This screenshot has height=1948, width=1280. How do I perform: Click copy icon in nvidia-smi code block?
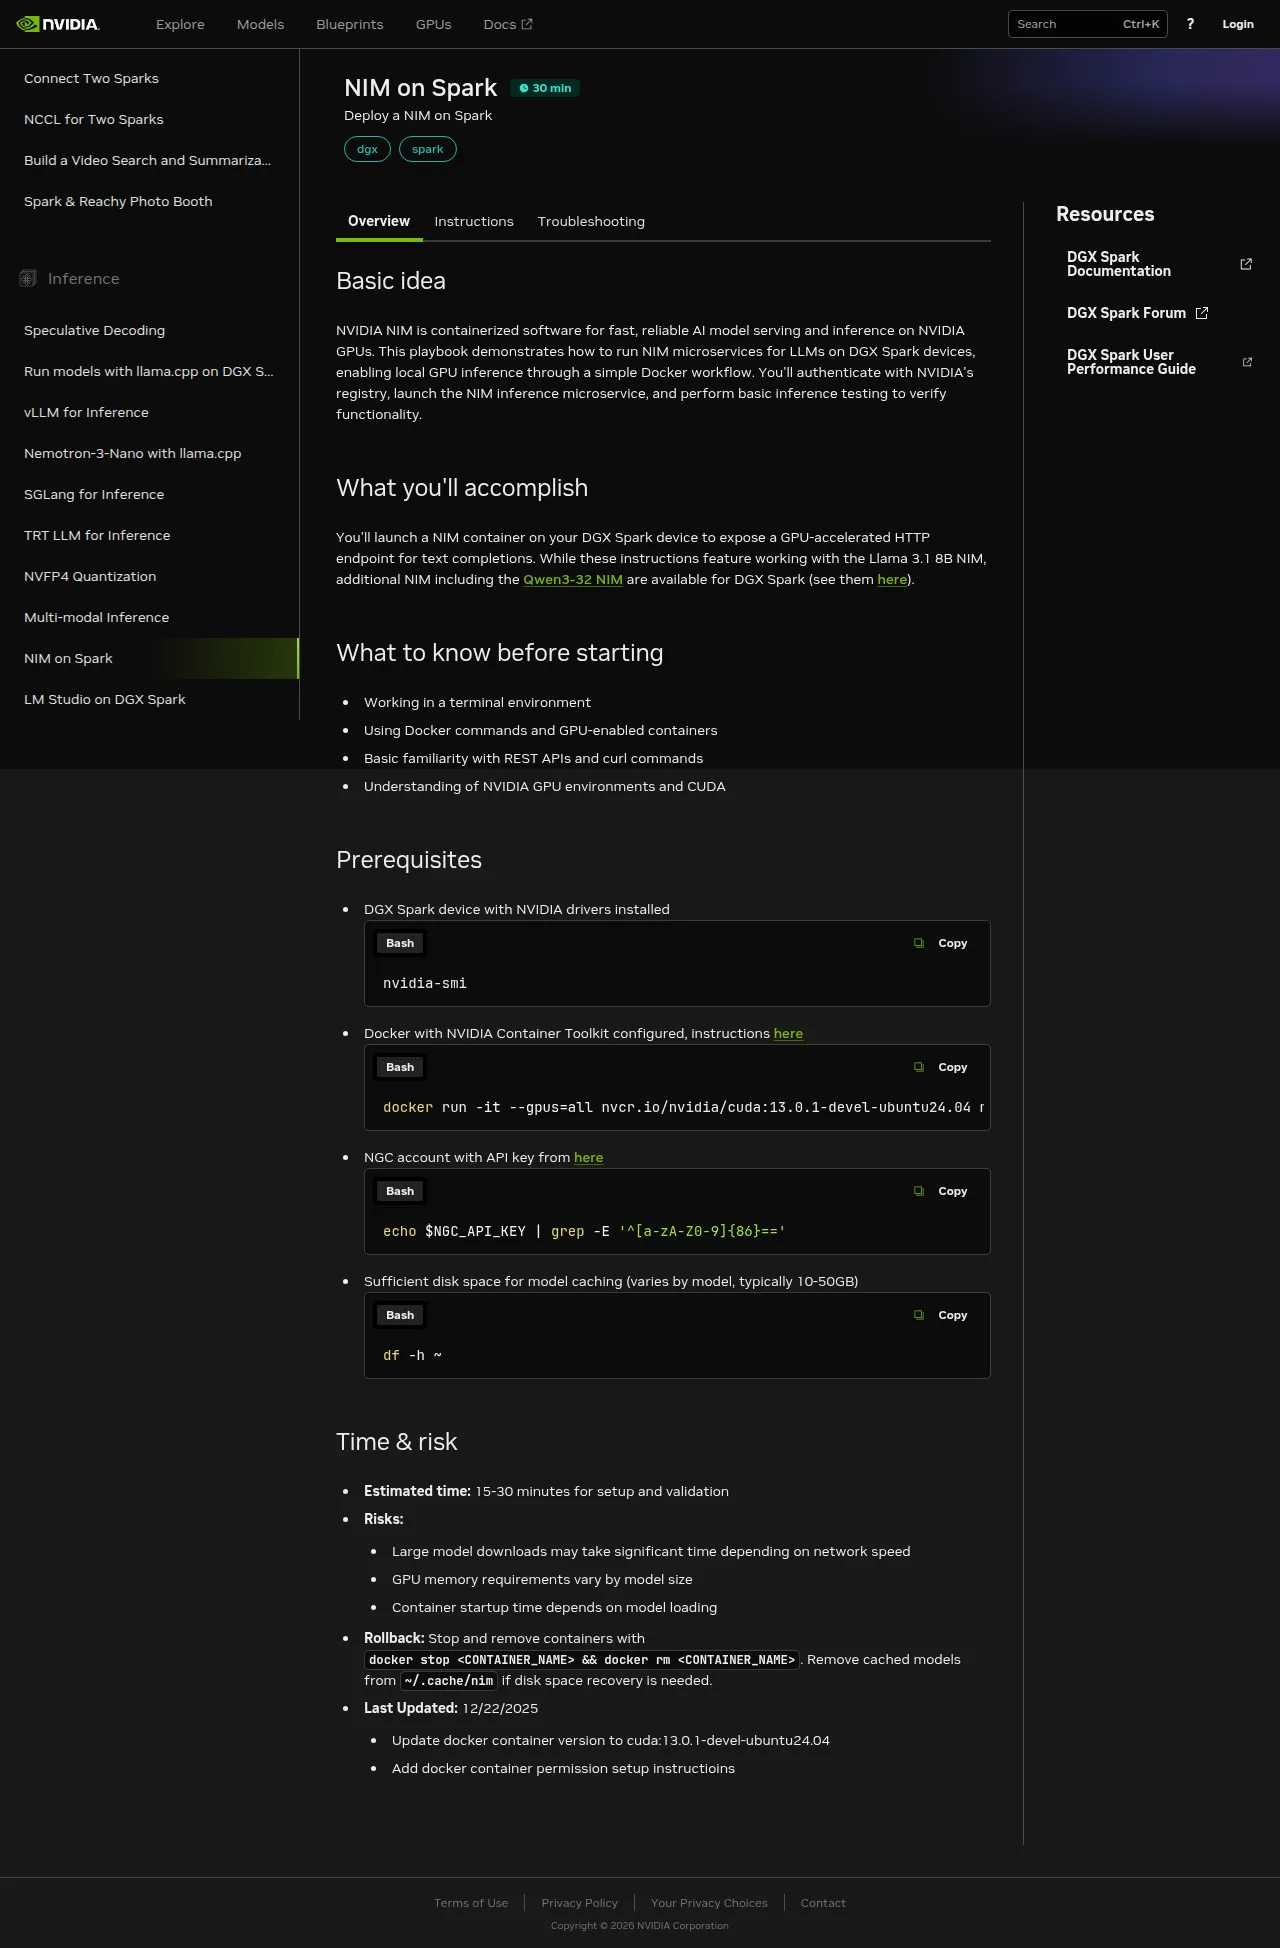pyautogui.click(x=919, y=943)
